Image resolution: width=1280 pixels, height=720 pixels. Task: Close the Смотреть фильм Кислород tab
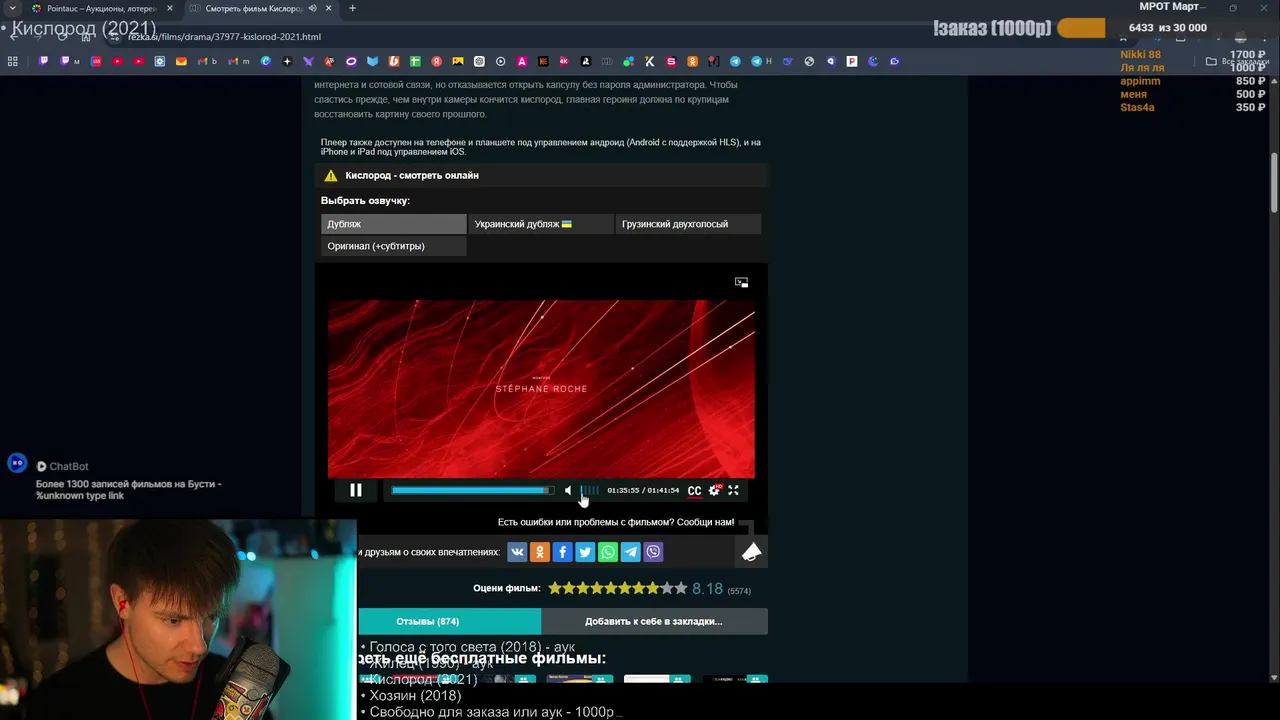point(328,8)
